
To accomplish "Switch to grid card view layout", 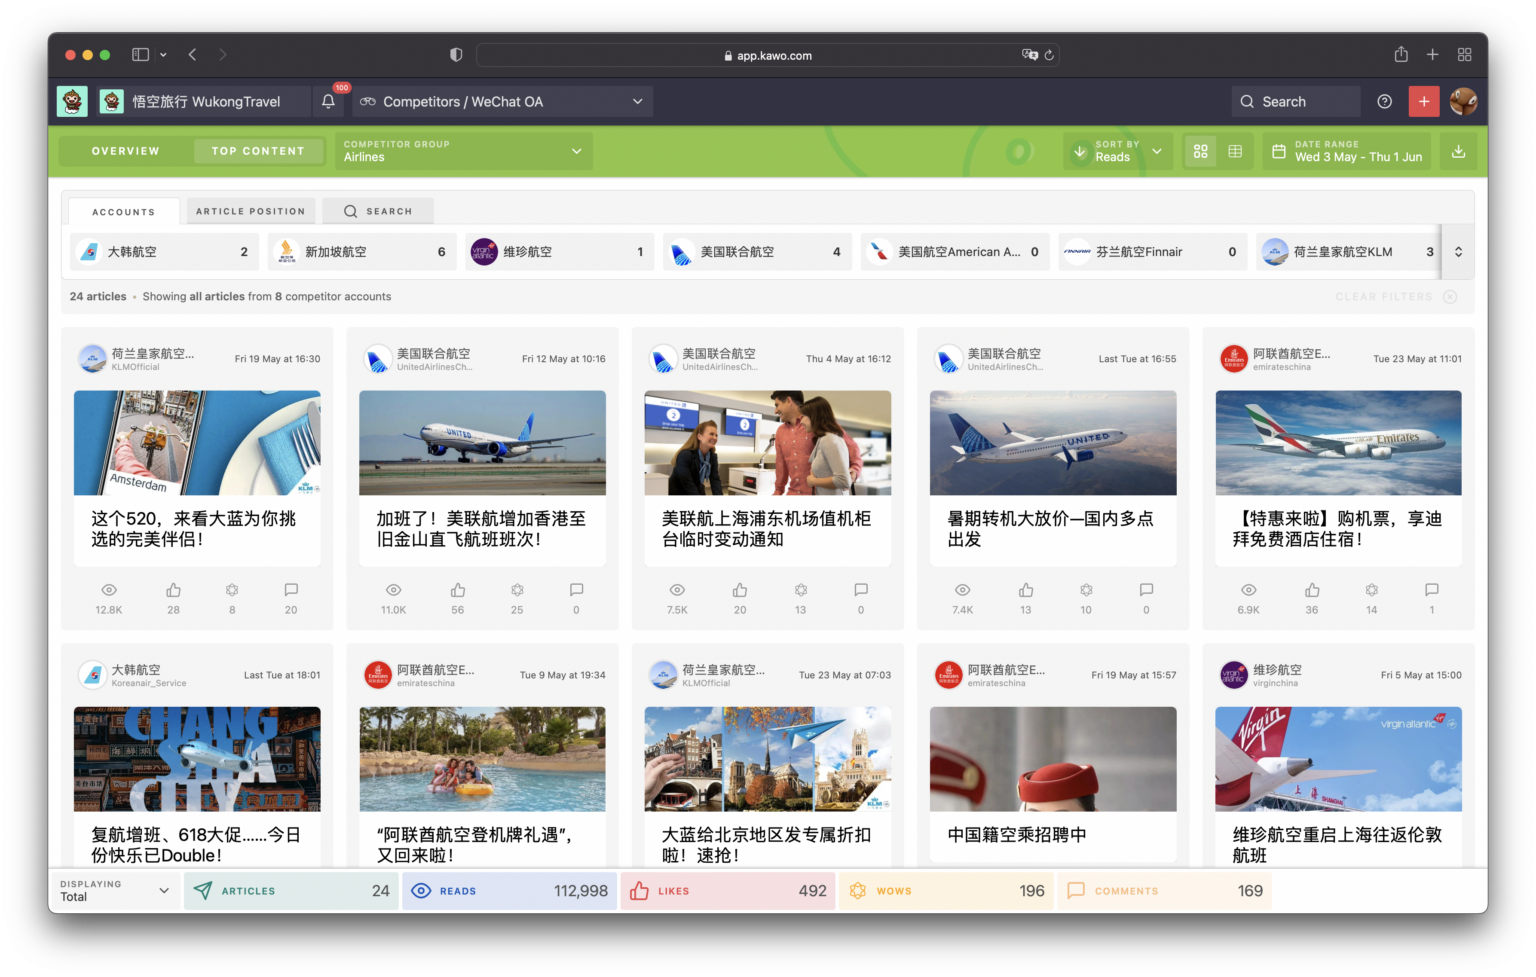I will click(x=1200, y=151).
